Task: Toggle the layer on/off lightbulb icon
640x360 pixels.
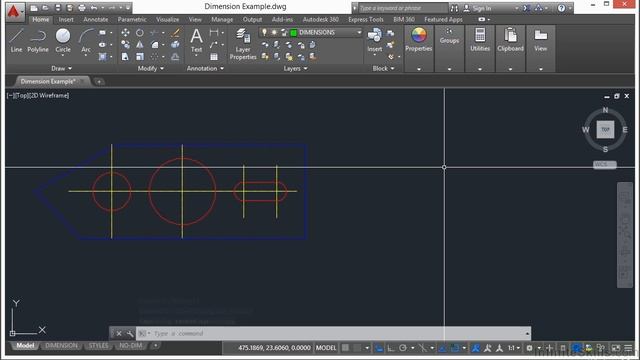Action: point(264,32)
